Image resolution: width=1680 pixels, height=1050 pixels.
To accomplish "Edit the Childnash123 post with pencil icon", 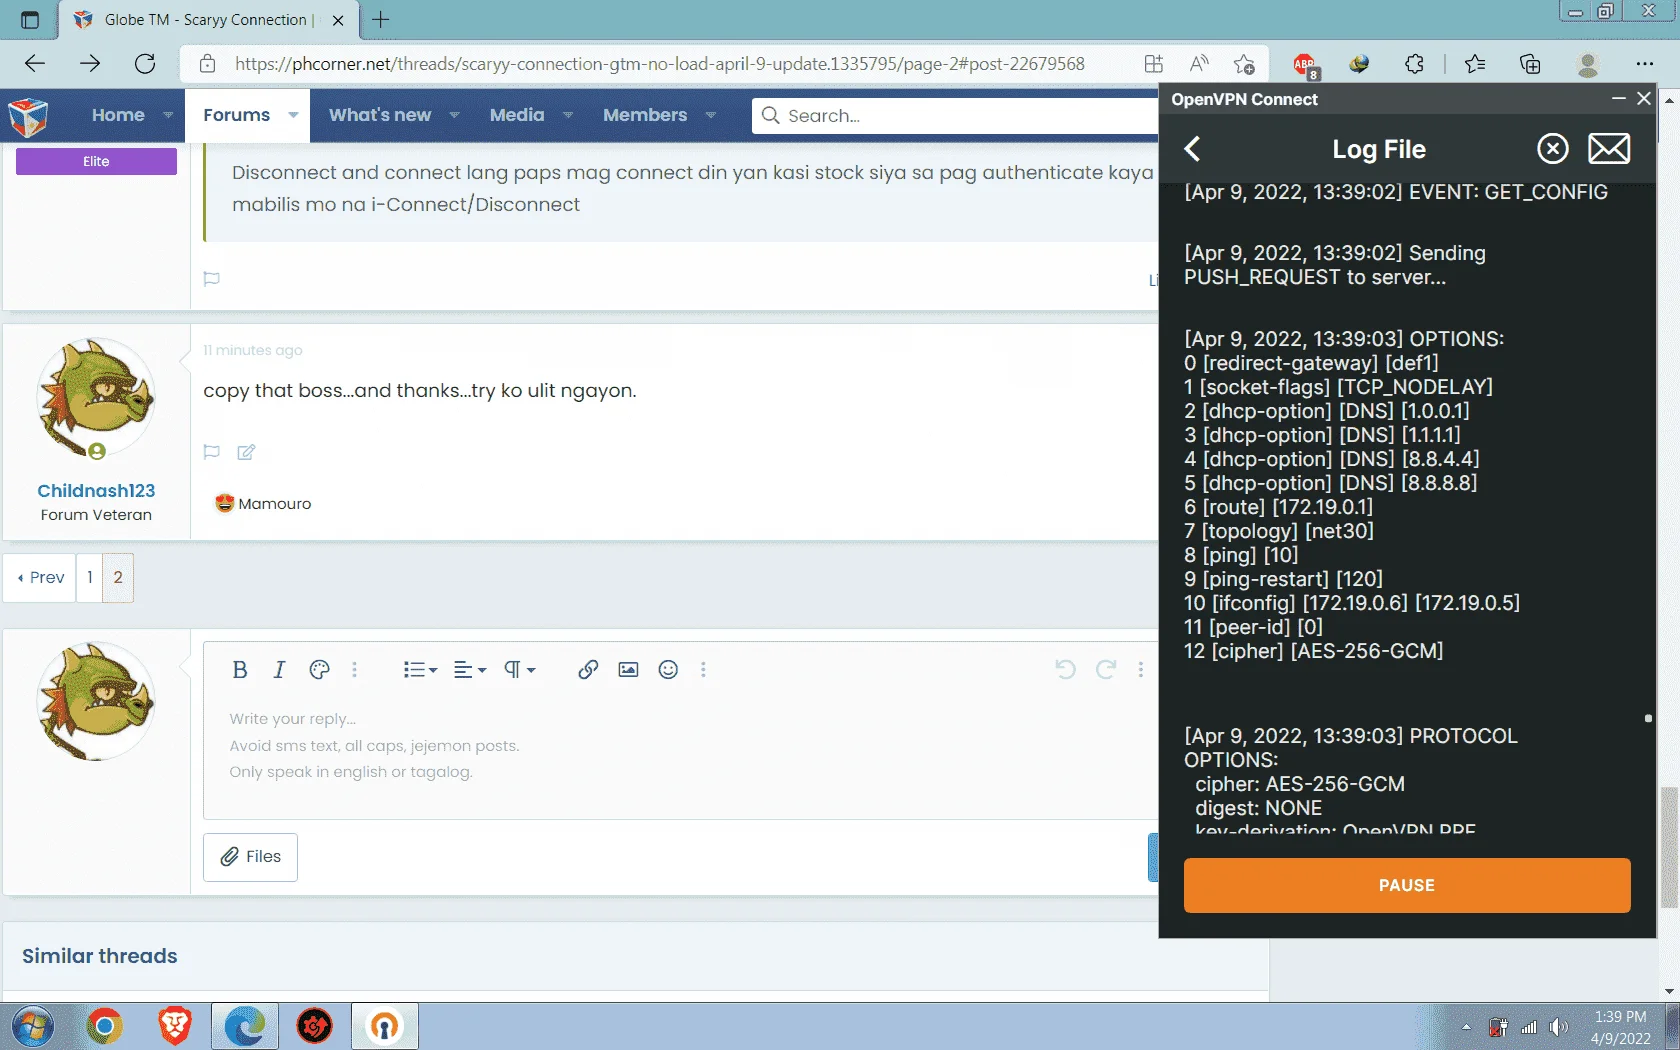I will pos(246,452).
